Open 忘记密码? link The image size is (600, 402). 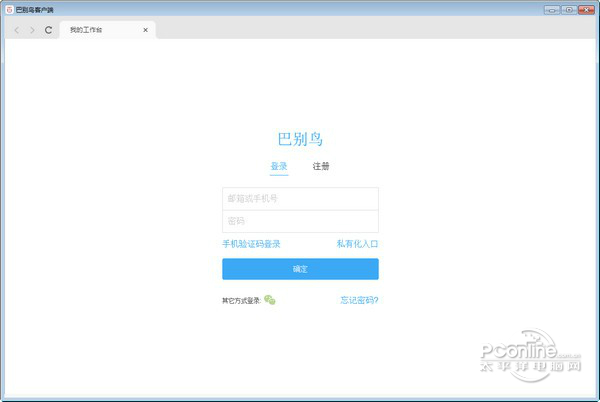[x=359, y=300]
